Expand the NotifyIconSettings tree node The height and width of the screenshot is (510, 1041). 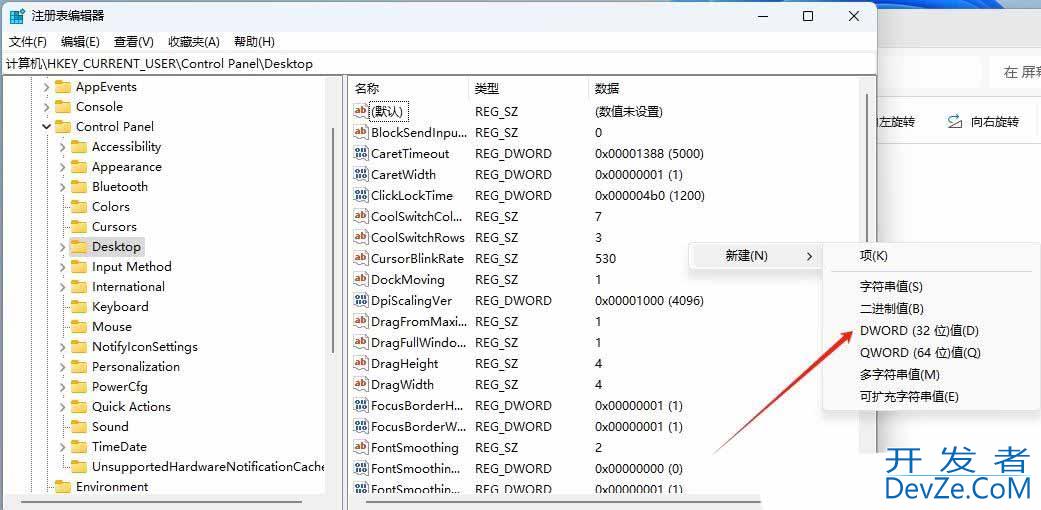(x=62, y=347)
